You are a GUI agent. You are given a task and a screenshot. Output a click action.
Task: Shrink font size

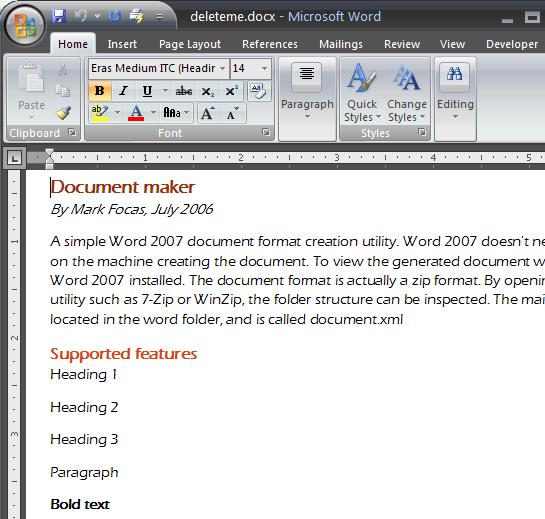click(x=232, y=113)
